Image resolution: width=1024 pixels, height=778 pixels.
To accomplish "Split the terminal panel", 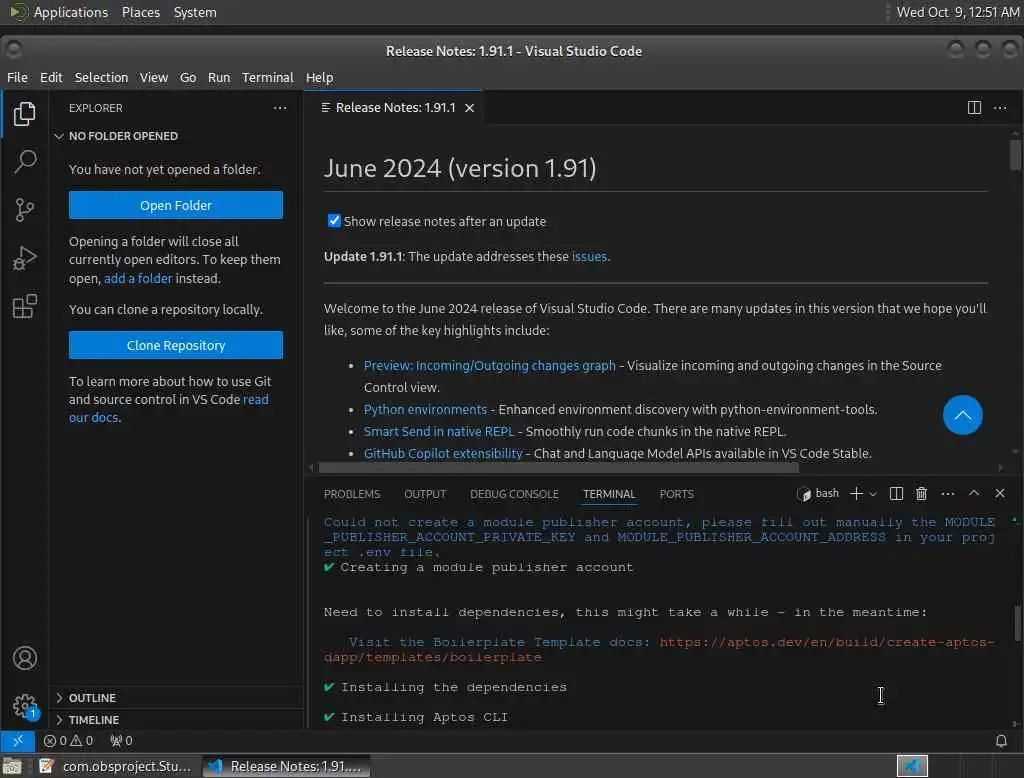I will (896, 493).
